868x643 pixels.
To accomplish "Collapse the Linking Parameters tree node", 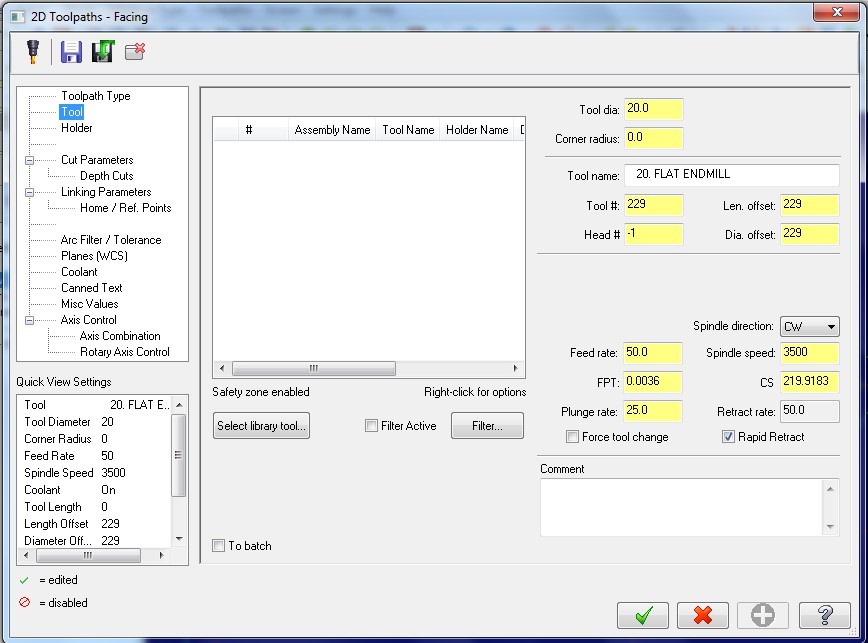I will [29, 193].
